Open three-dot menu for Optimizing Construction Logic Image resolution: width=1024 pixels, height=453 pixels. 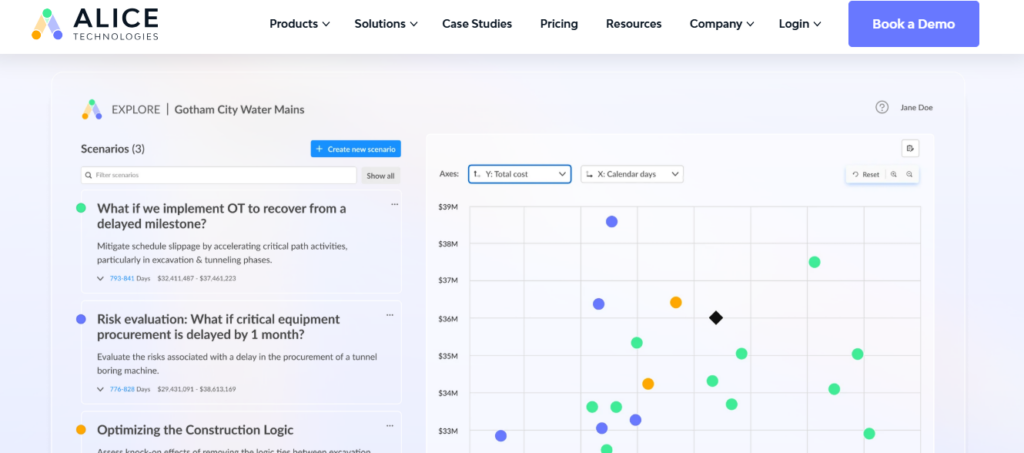[390, 426]
